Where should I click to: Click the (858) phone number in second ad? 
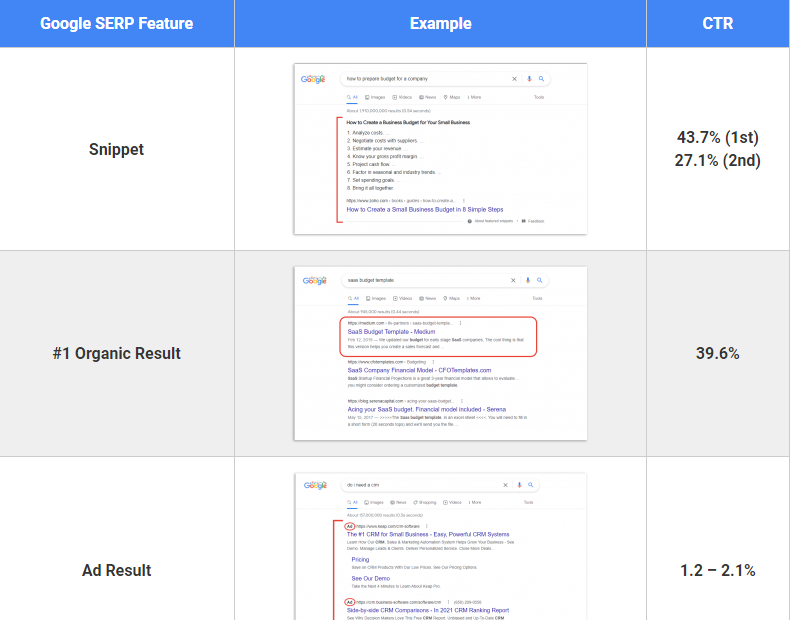click(467, 602)
